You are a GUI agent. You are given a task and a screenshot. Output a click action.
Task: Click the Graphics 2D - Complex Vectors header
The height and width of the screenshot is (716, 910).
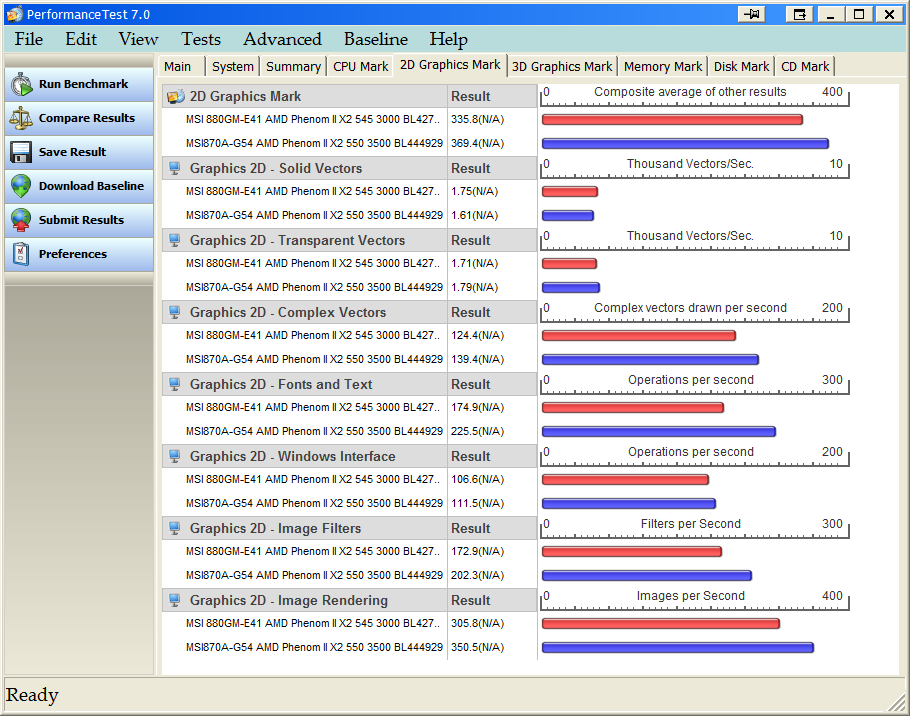288,312
